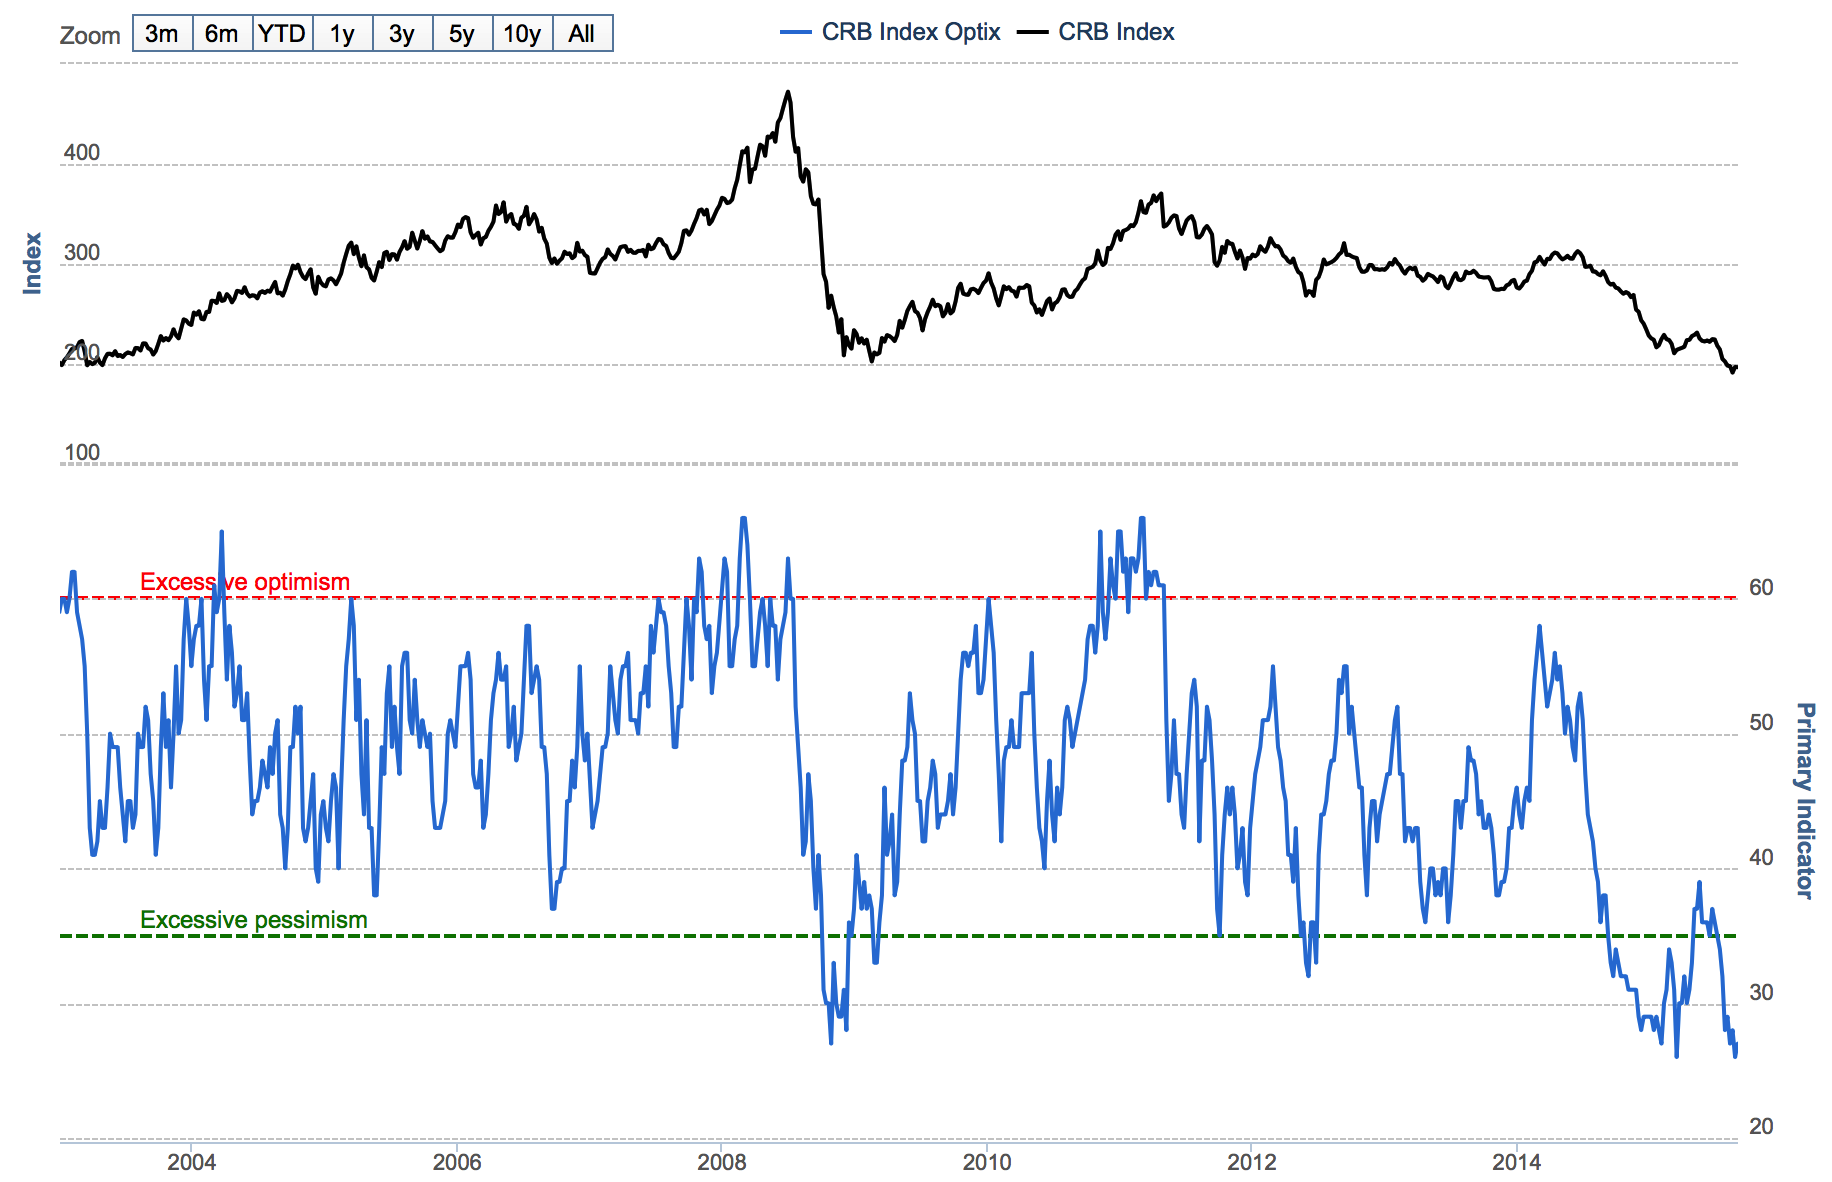This screenshot has height=1182, width=1832.
Task: Click the blue CRB Index Optix legend line
Action: point(795,33)
